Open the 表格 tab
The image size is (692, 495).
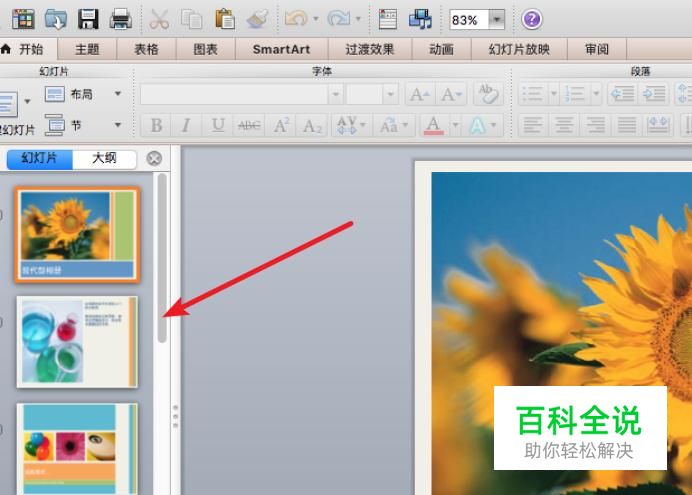coord(146,49)
